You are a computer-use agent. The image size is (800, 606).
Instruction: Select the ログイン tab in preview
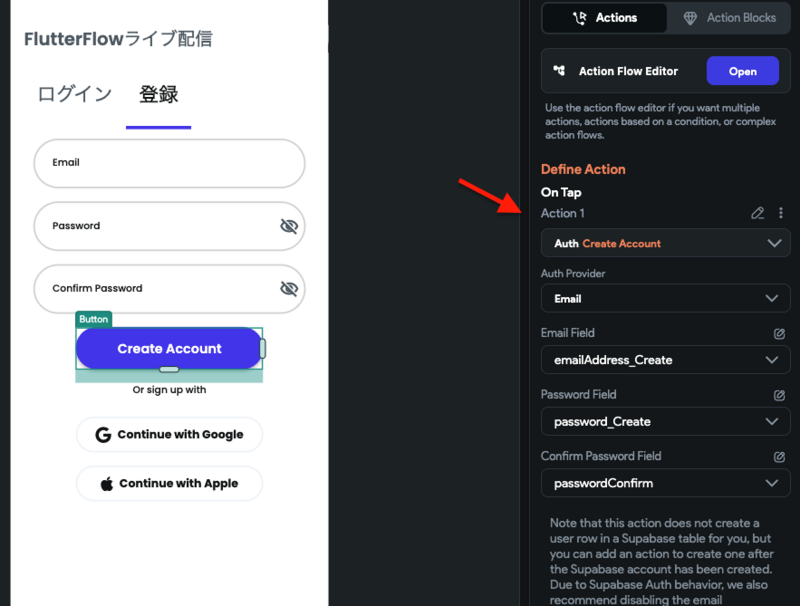(74, 94)
